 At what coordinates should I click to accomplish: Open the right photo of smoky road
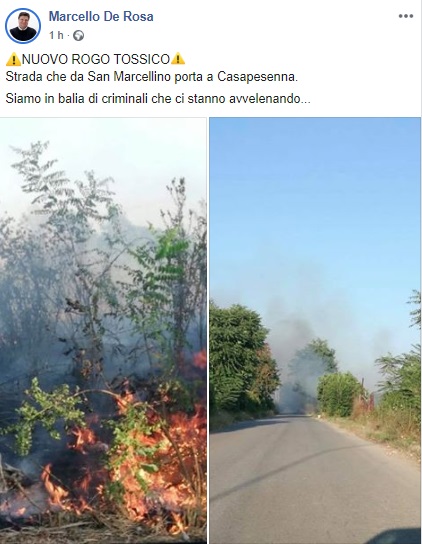pos(315,331)
